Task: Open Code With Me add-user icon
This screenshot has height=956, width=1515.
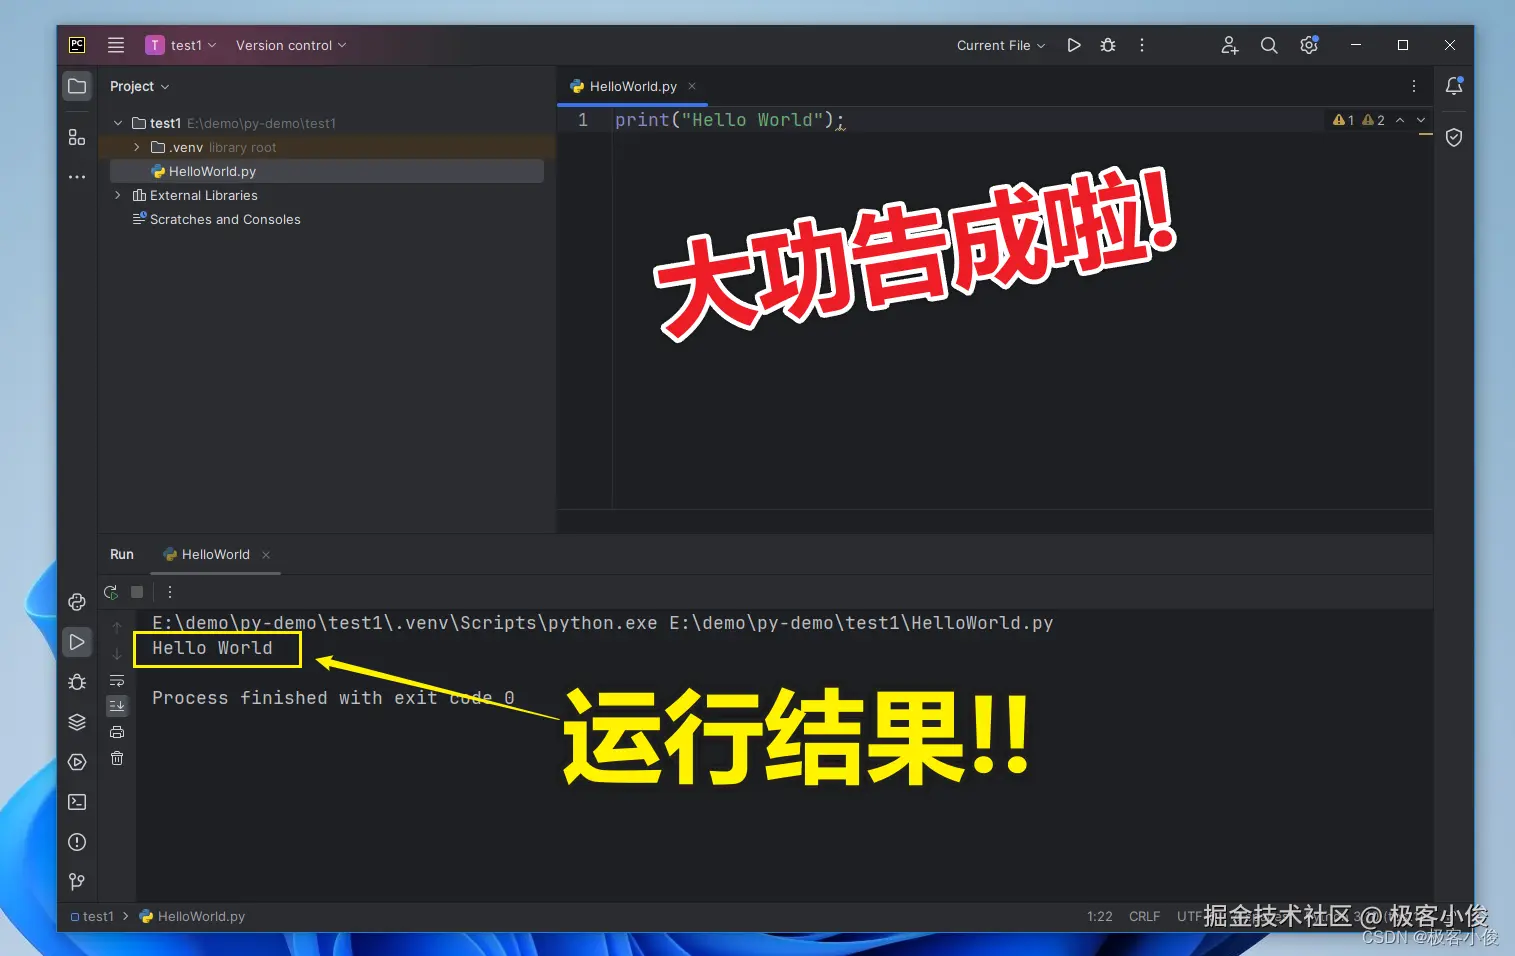Action: [x=1230, y=45]
